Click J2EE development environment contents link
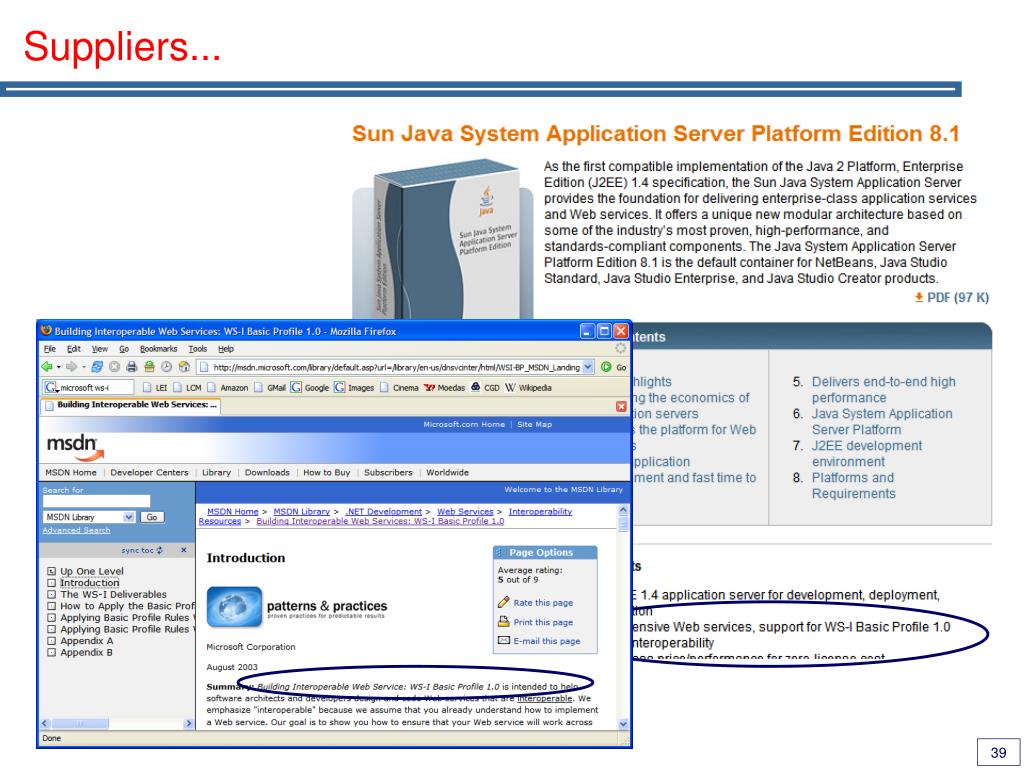Screen dimensions: 1024x768 point(867,454)
